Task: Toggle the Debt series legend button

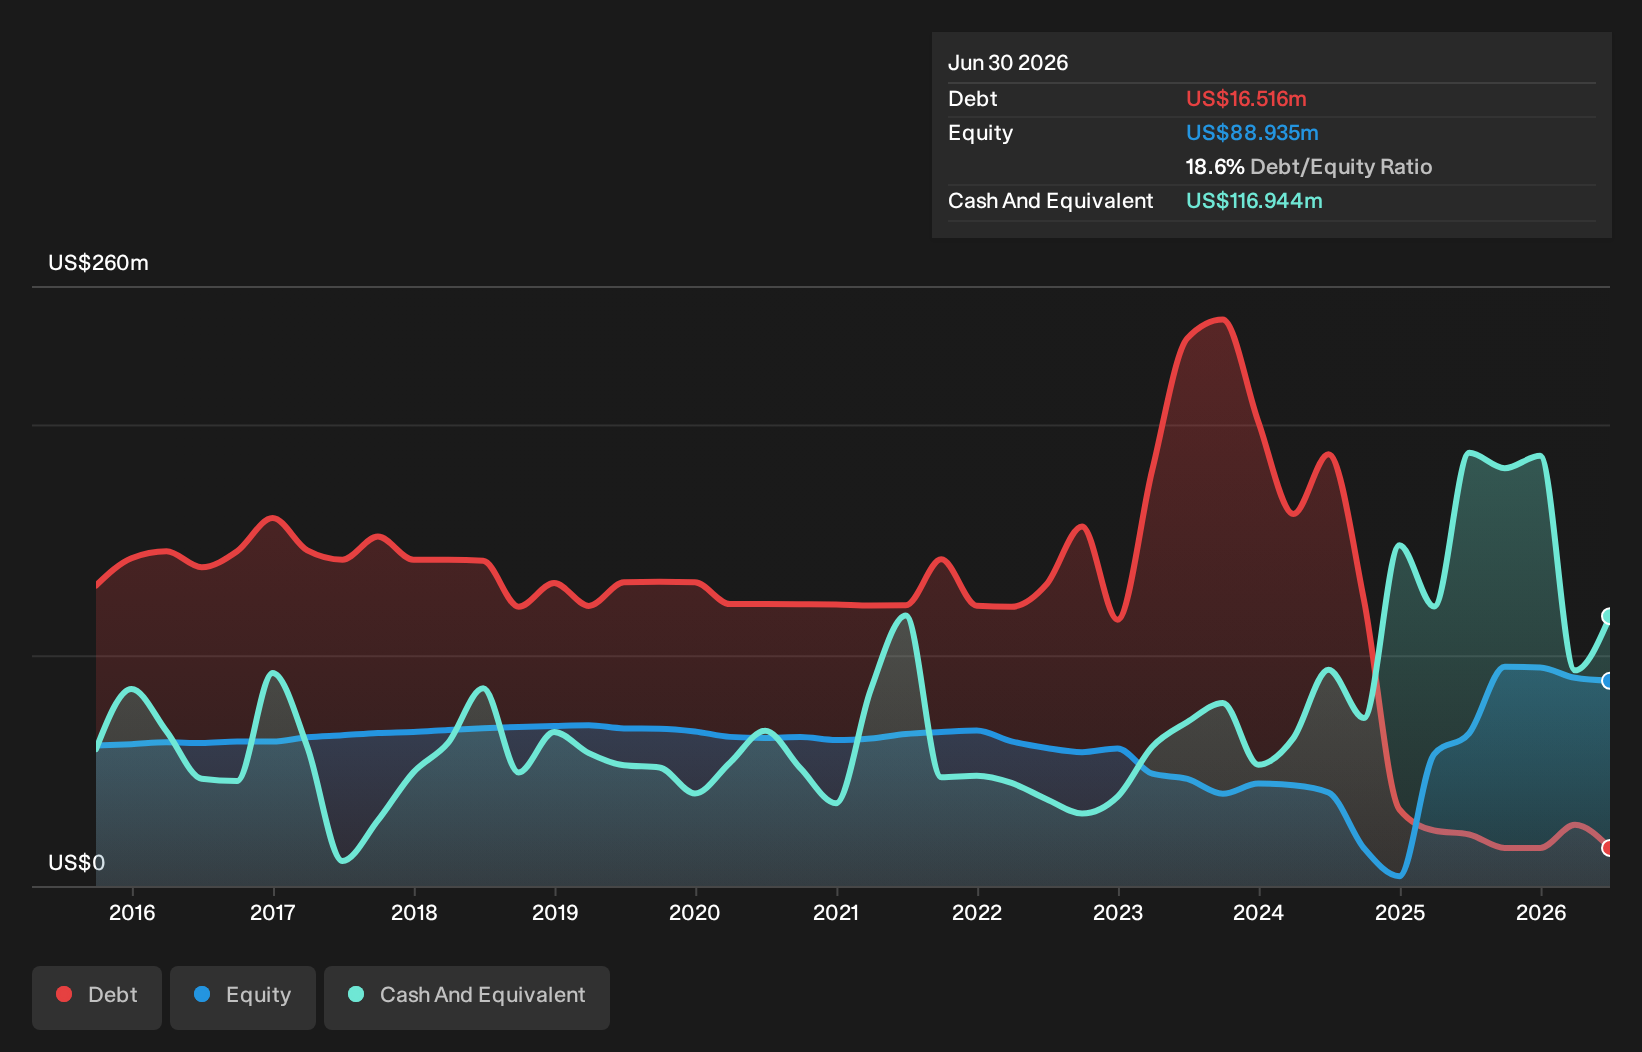Action: (97, 997)
